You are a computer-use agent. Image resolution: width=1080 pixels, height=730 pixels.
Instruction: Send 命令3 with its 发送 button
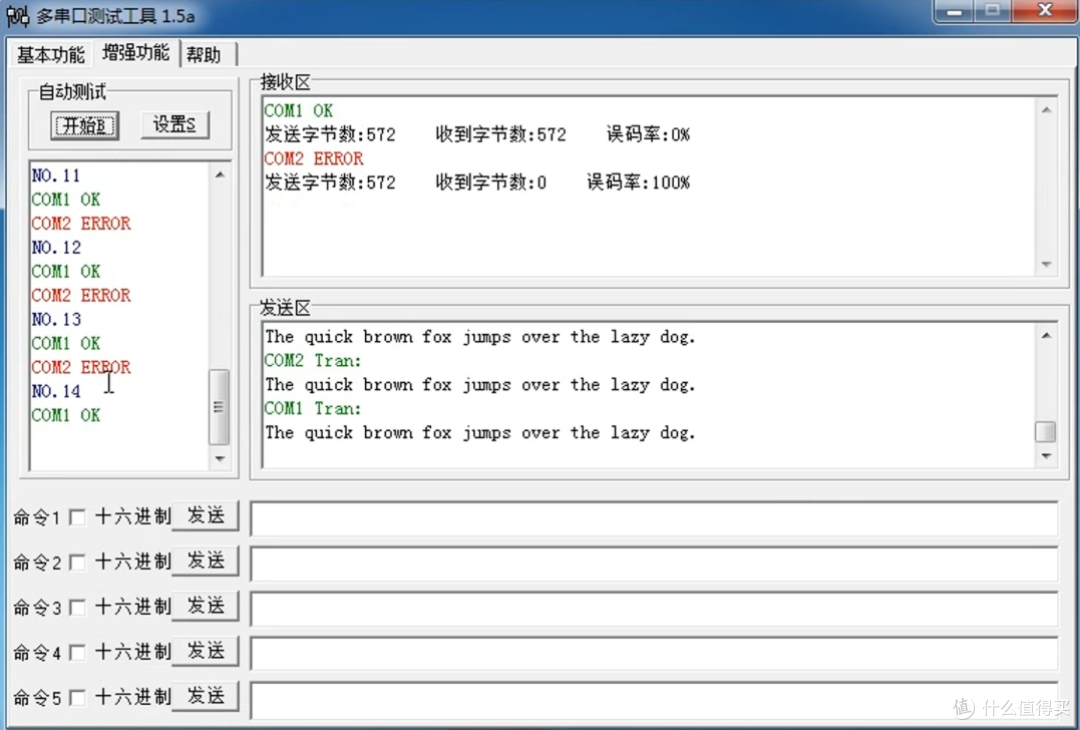click(205, 606)
